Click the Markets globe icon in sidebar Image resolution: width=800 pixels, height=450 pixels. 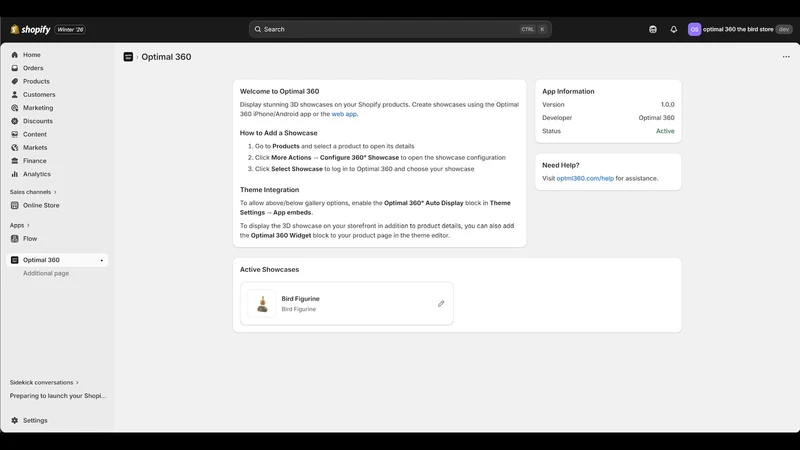(15, 147)
